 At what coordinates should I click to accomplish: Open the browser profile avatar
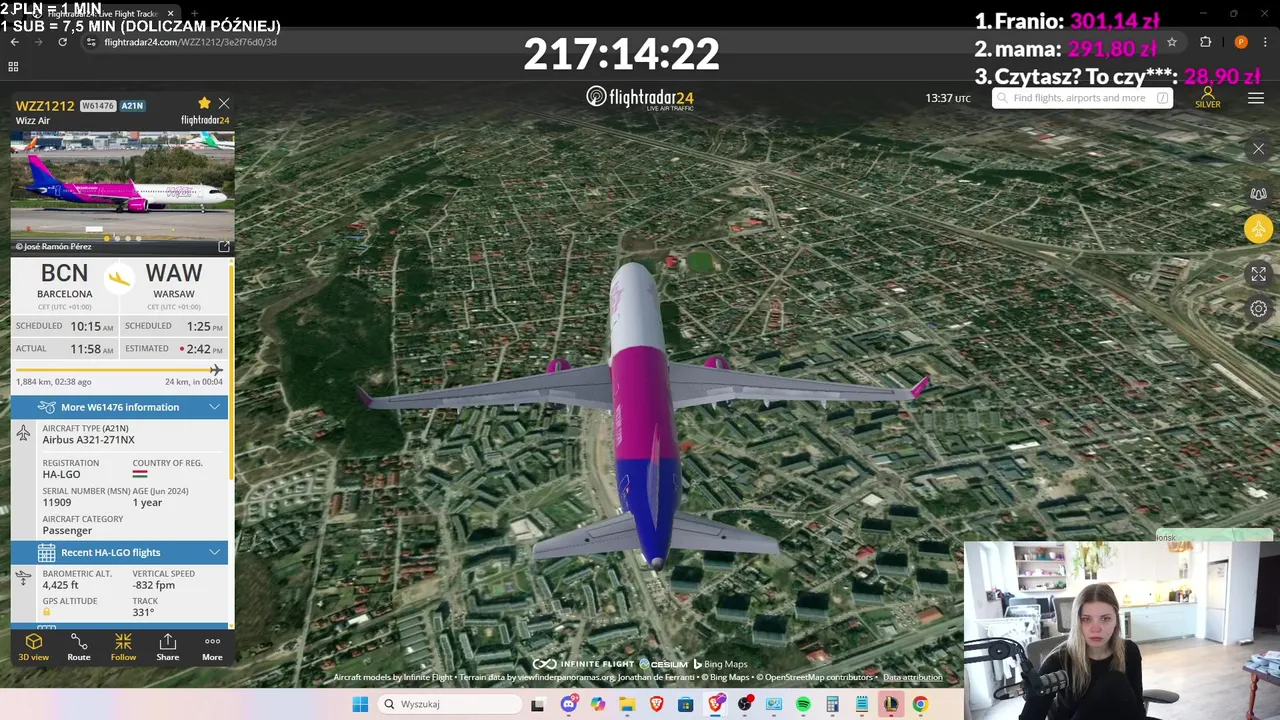[x=1241, y=42]
